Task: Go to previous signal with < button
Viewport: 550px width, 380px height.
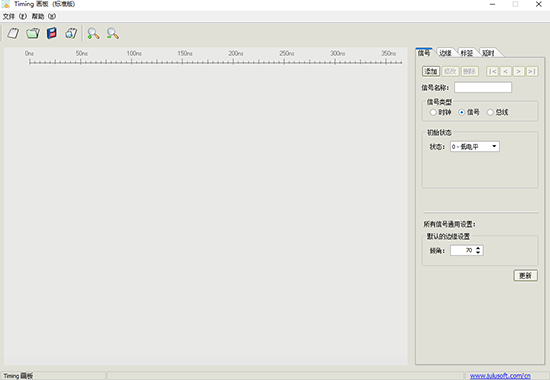Action: pyautogui.click(x=505, y=72)
